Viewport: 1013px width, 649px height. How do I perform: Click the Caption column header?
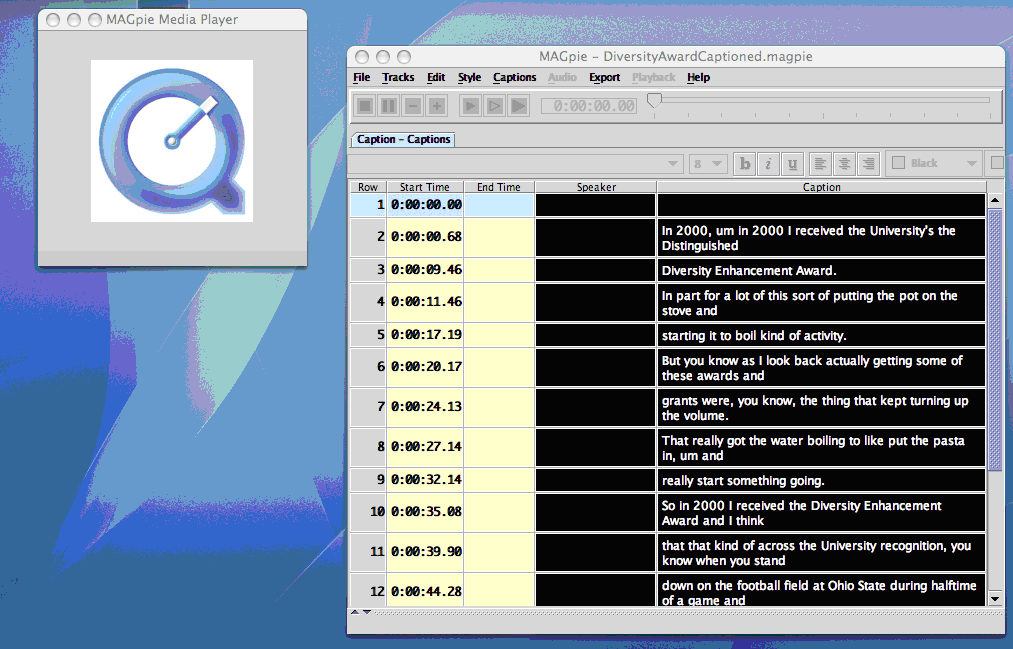coord(822,187)
